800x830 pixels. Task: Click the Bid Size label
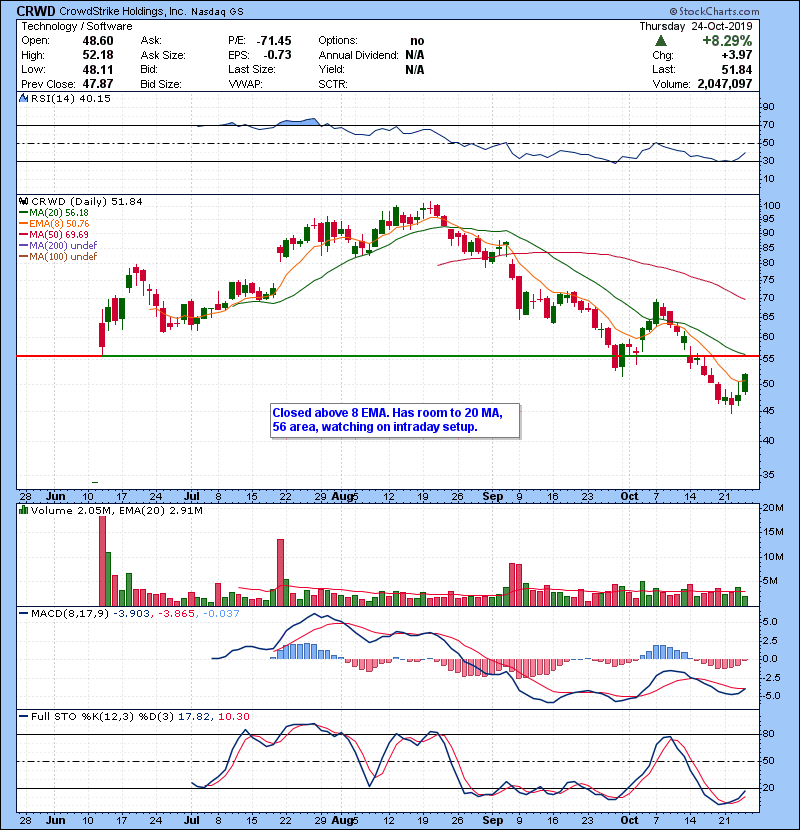pos(161,84)
